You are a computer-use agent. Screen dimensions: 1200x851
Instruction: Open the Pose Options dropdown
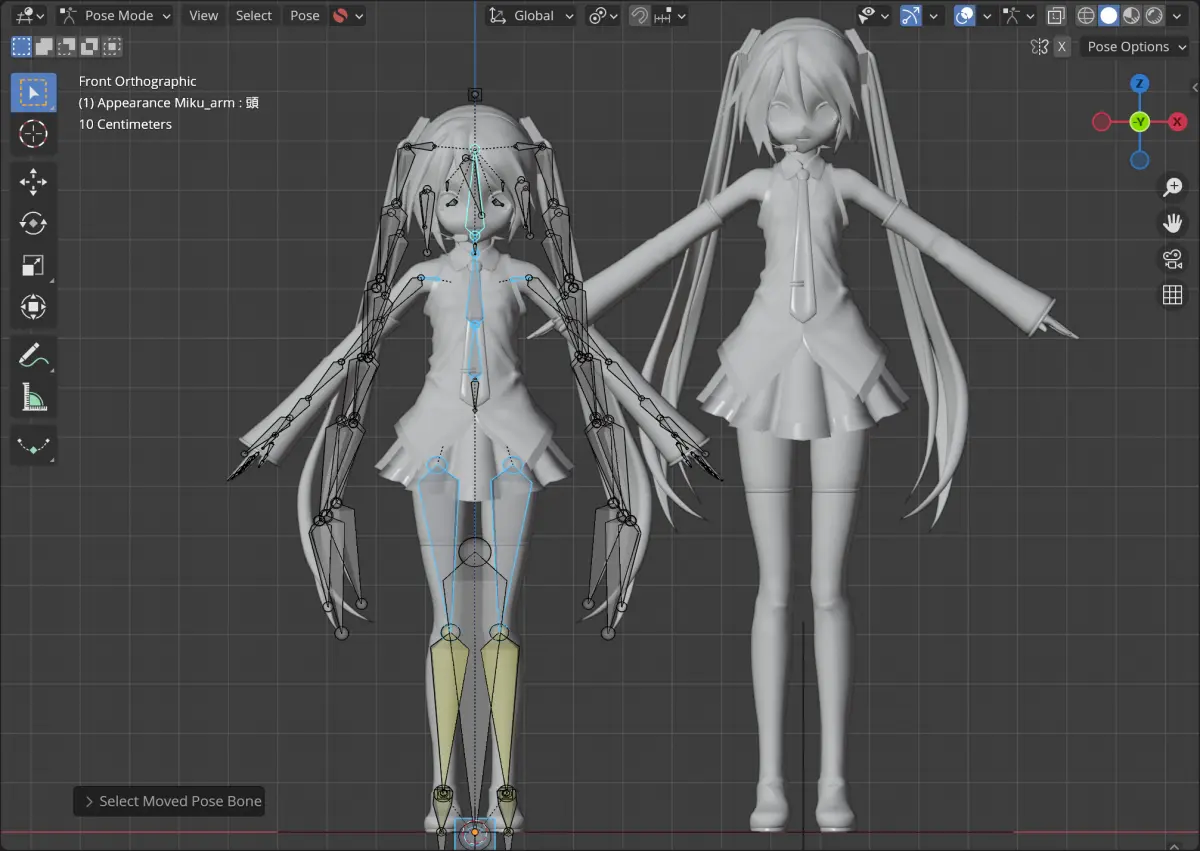coord(1135,46)
